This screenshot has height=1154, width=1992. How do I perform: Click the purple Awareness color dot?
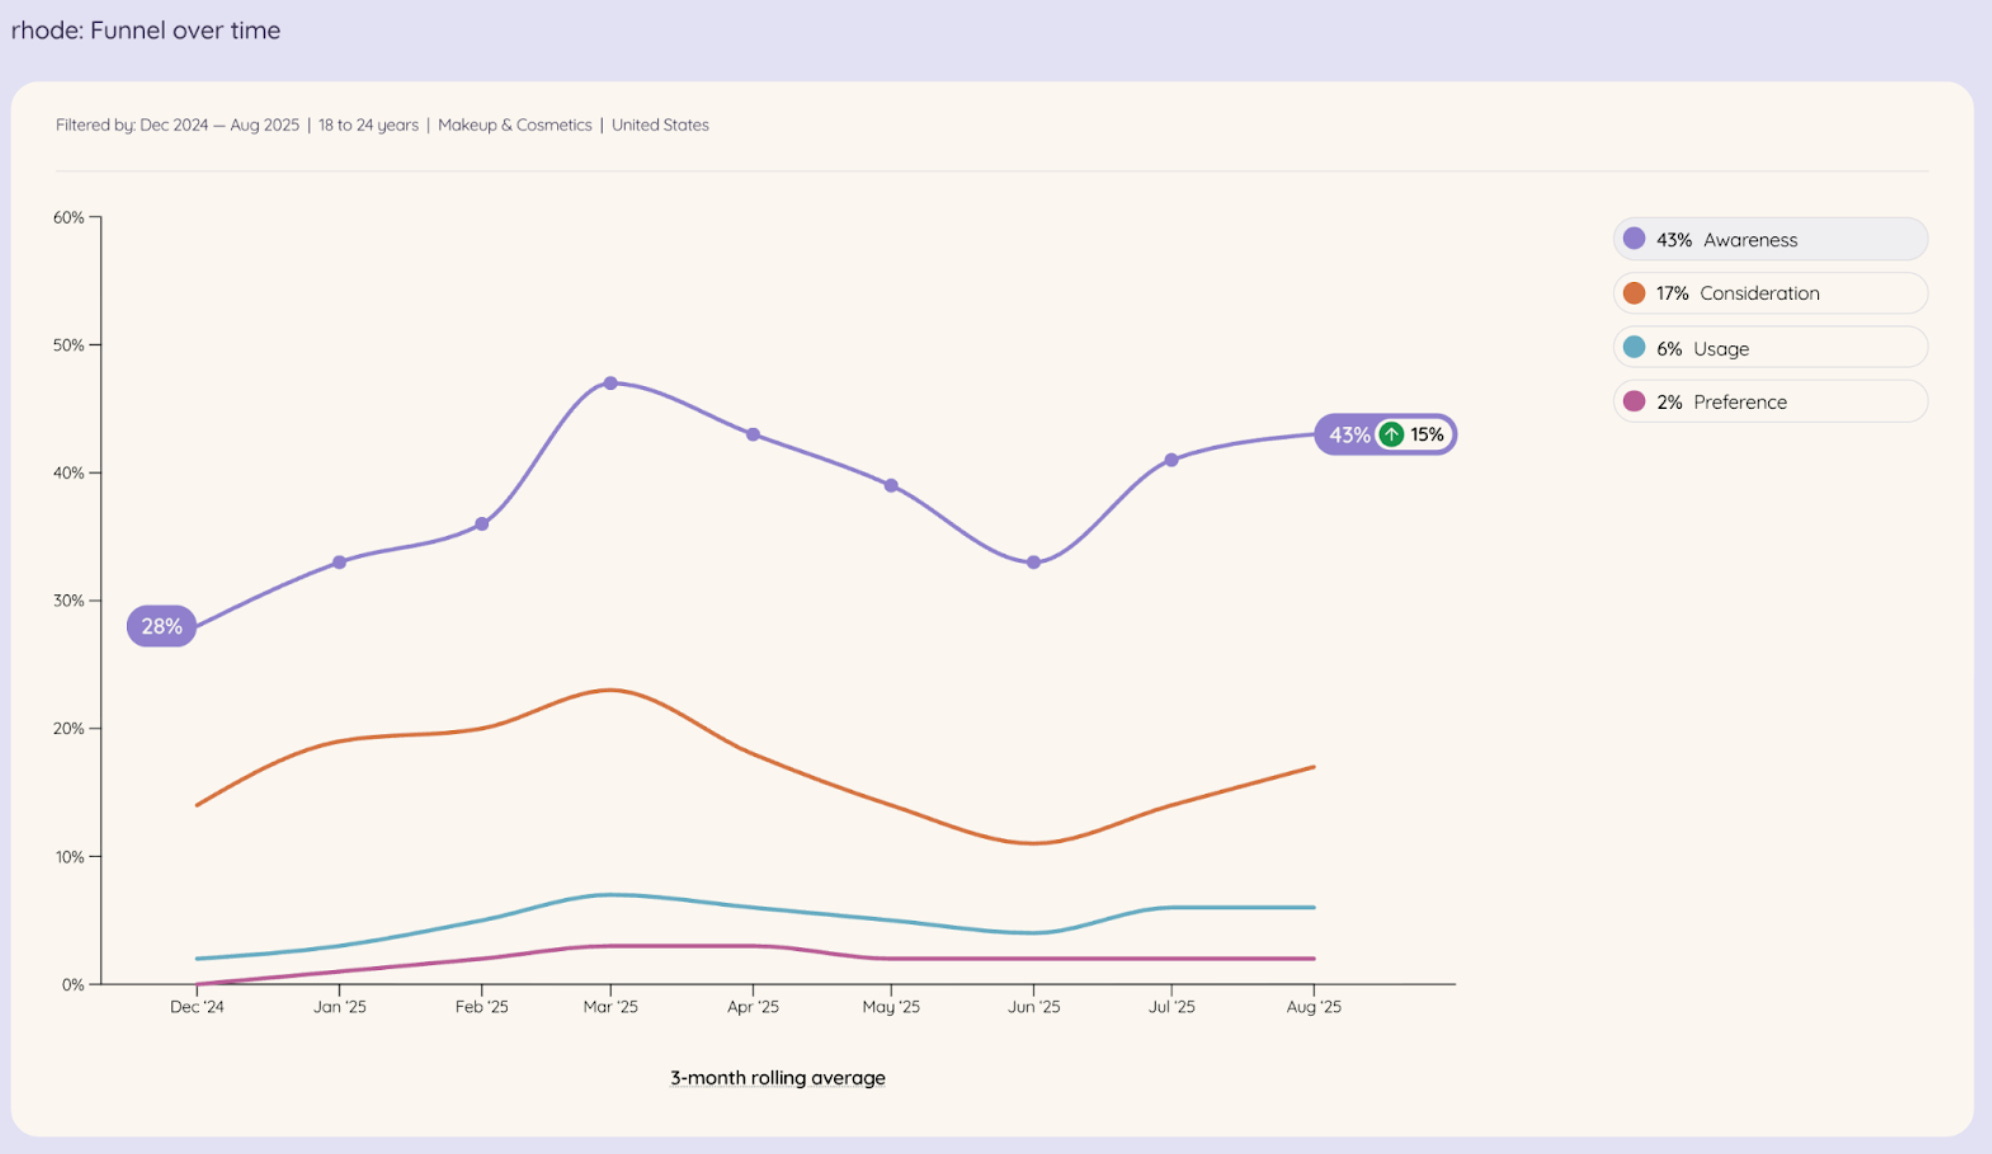1634,239
